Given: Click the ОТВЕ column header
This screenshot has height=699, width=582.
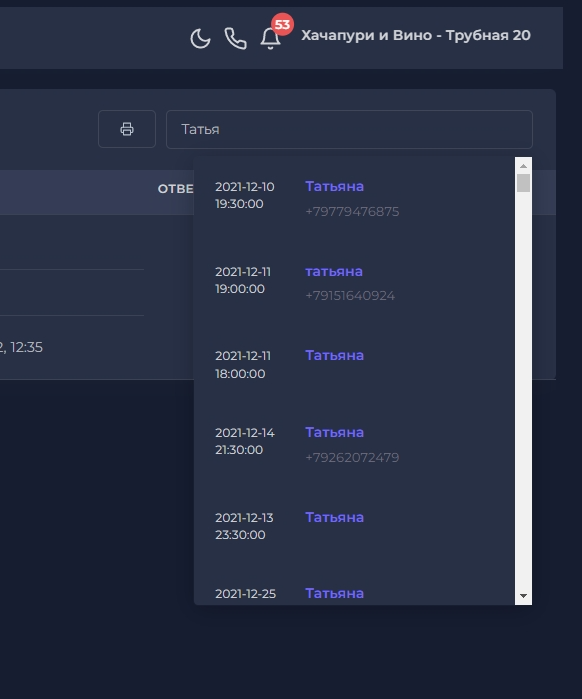Looking at the screenshot, I should click(x=175, y=189).
